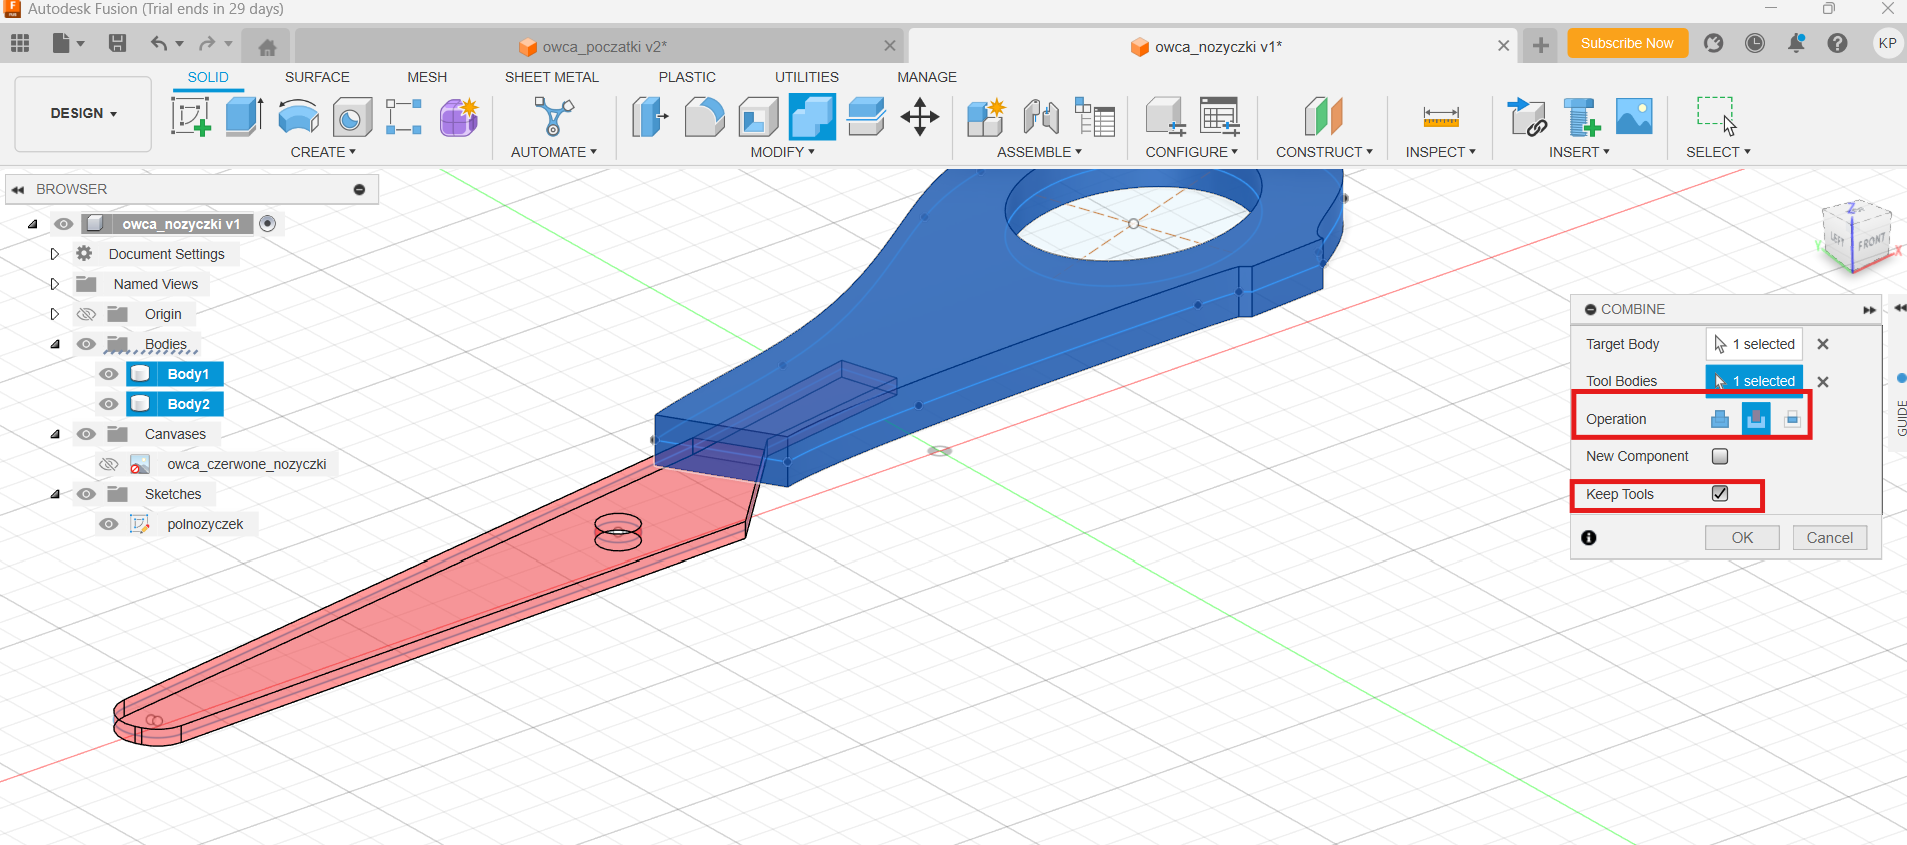The height and width of the screenshot is (845, 1907).
Task: Expand the Named Views node
Action: tap(55, 284)
